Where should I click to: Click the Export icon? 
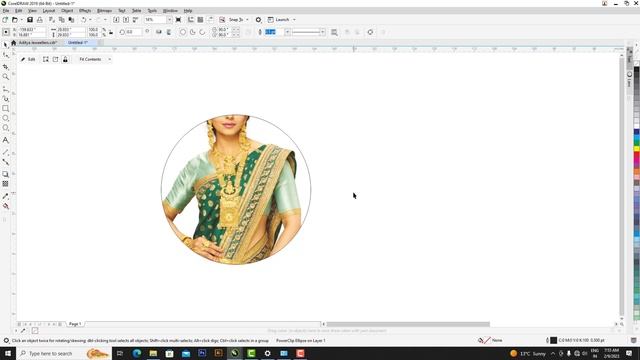click(x=126, y=20)
